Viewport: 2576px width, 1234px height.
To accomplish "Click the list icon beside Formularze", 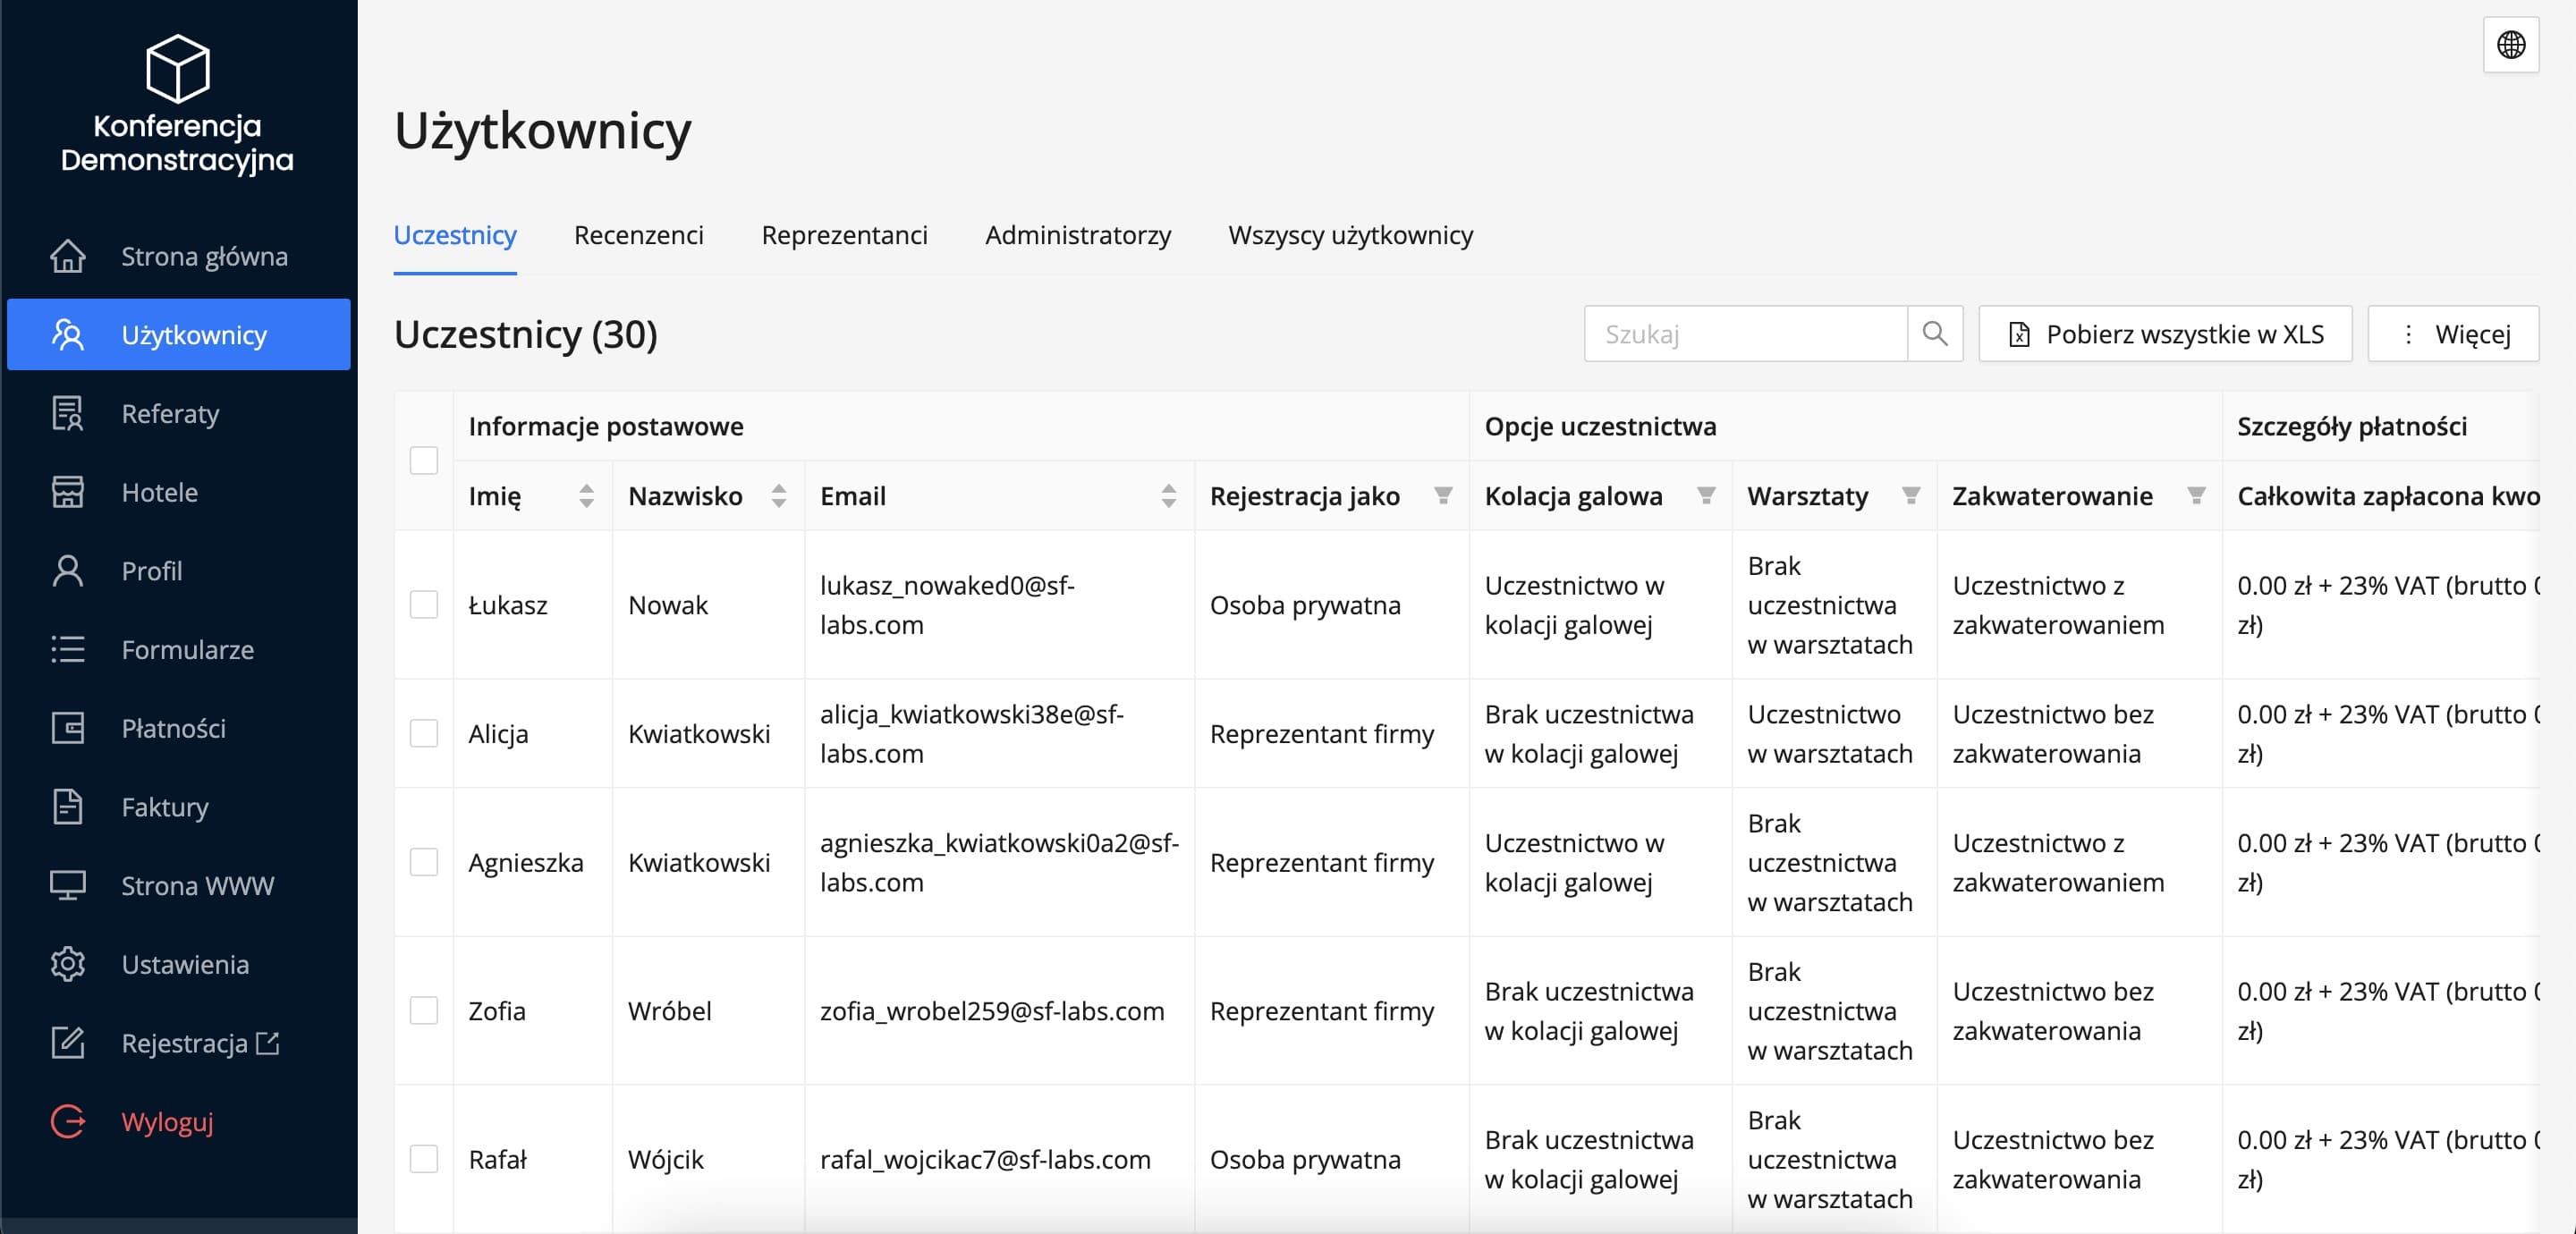I will pyautogui.click(x=68, y=649).
